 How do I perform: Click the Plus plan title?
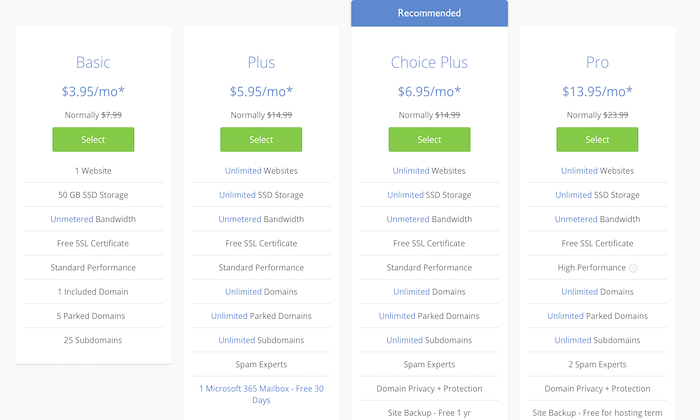point(261,62)
